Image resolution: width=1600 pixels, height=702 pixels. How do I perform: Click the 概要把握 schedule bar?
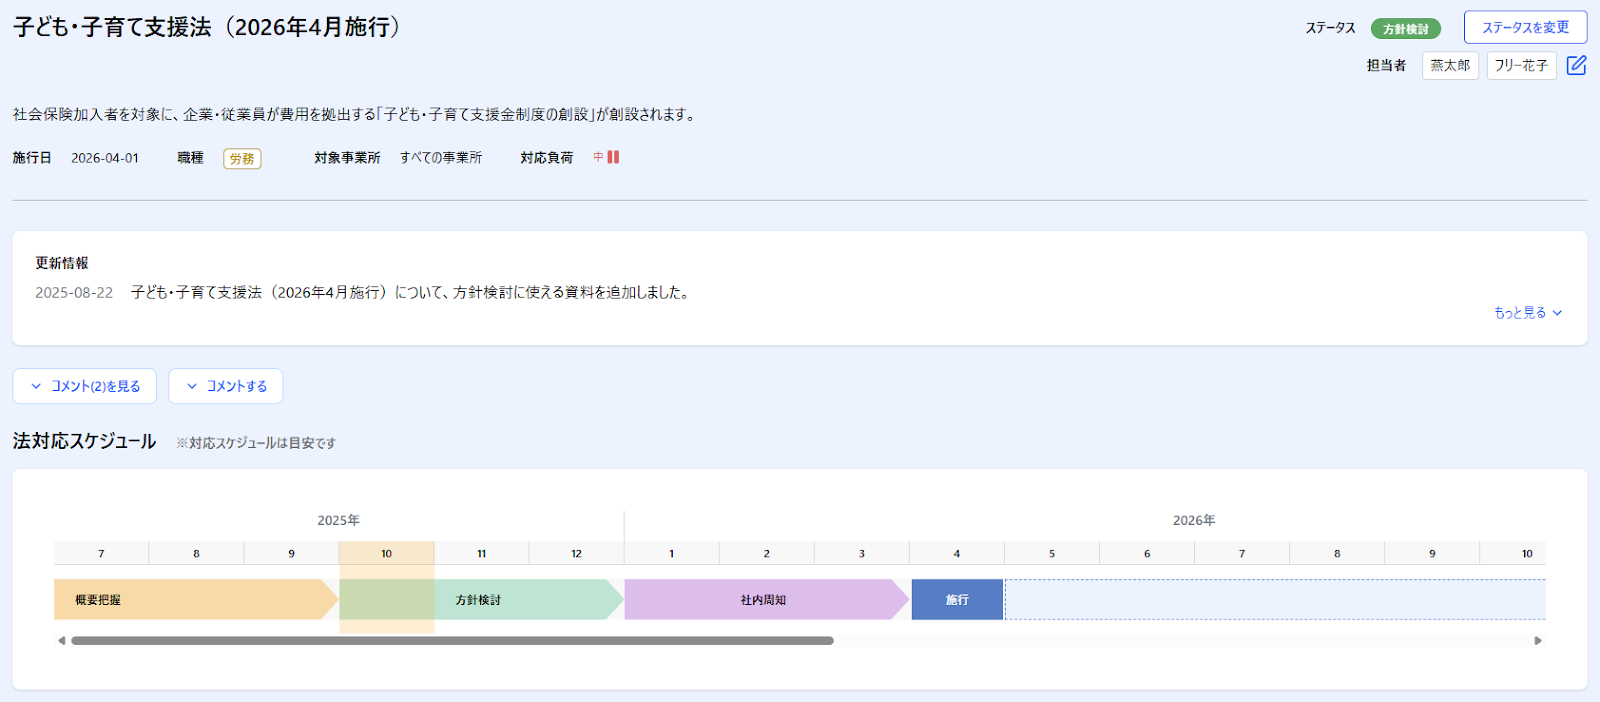[x=196, y=600]
